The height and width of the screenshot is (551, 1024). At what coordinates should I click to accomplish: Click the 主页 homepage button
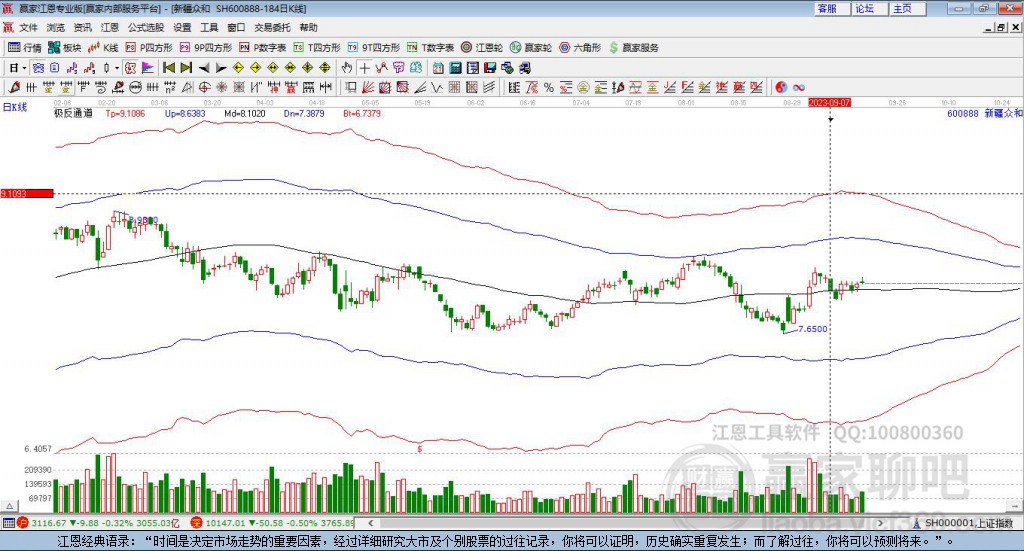point(907,8)
